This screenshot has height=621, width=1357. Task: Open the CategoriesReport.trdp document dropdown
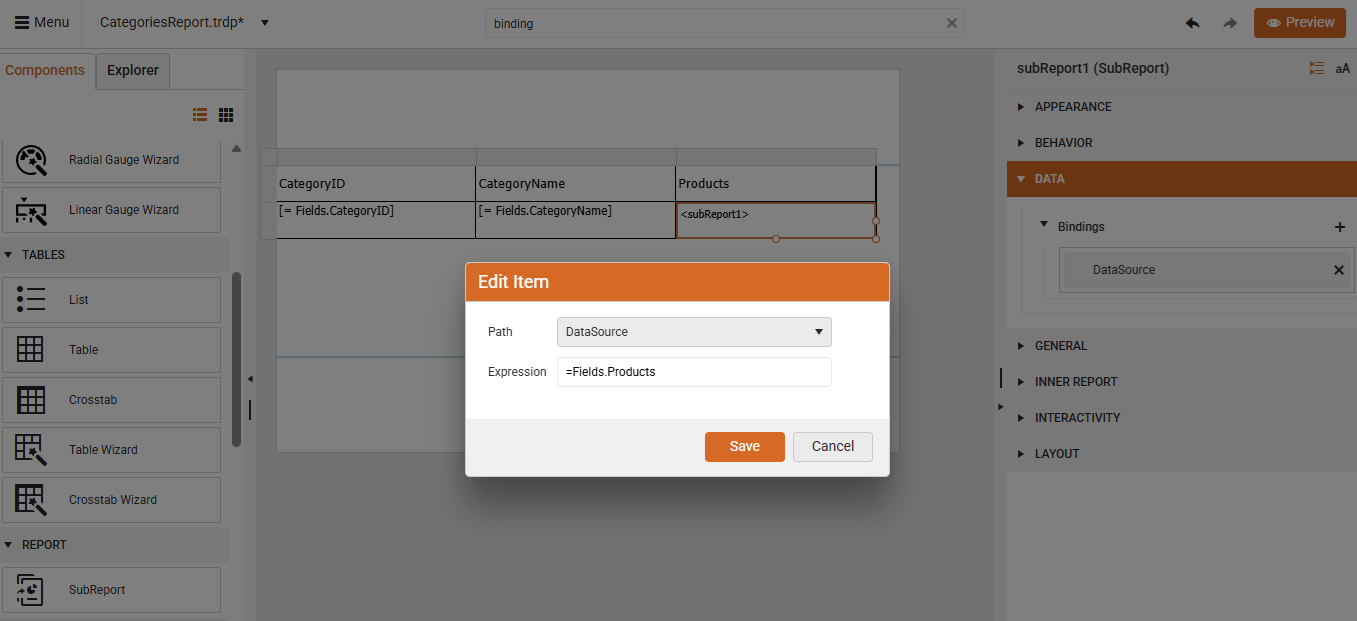coord(263,21)
